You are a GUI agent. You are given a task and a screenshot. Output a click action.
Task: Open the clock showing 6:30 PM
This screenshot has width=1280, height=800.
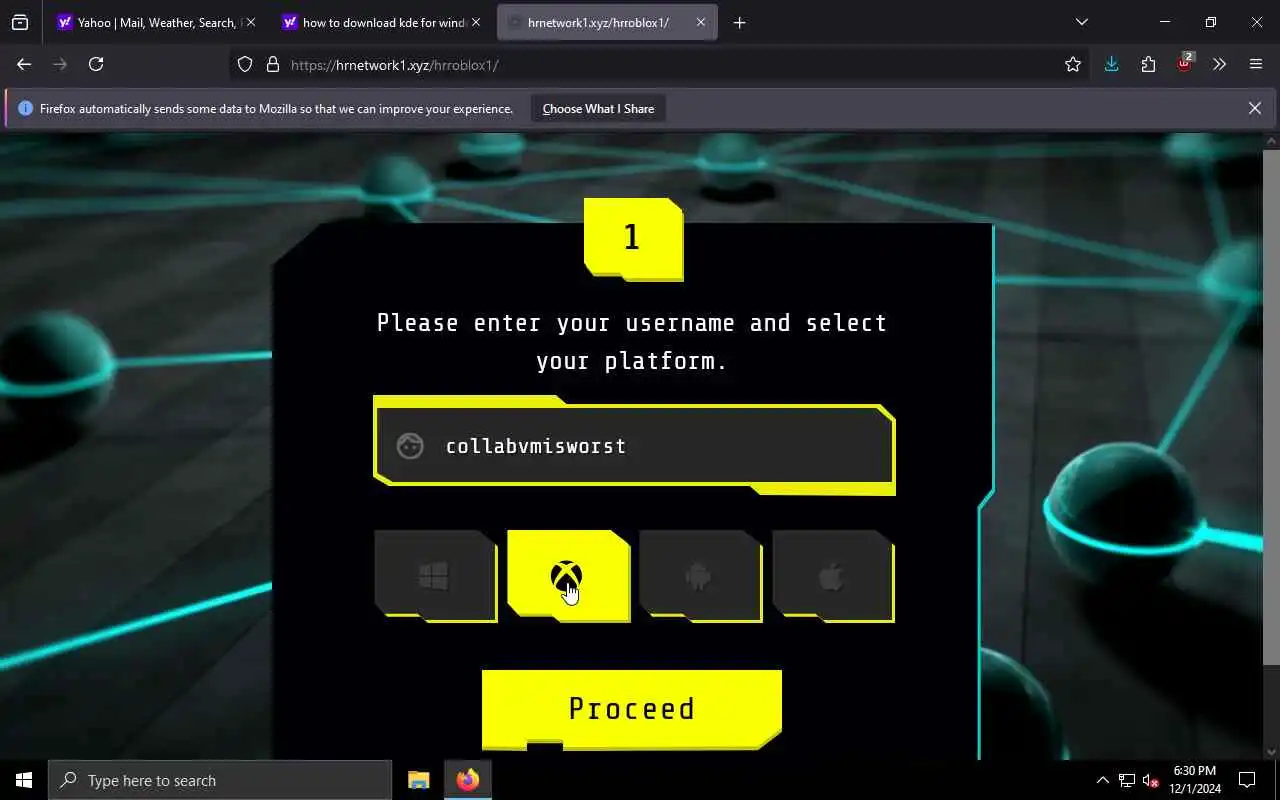(x=1195, y=780)
